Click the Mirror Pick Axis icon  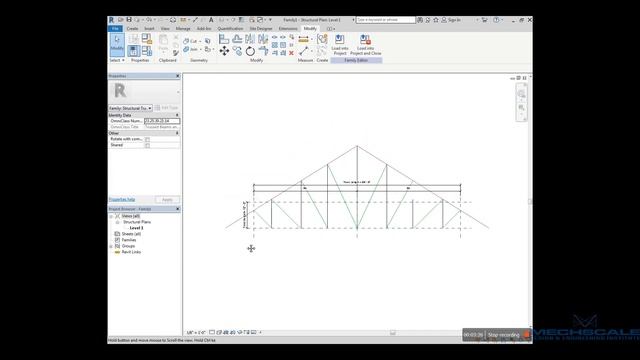point(250,39)
